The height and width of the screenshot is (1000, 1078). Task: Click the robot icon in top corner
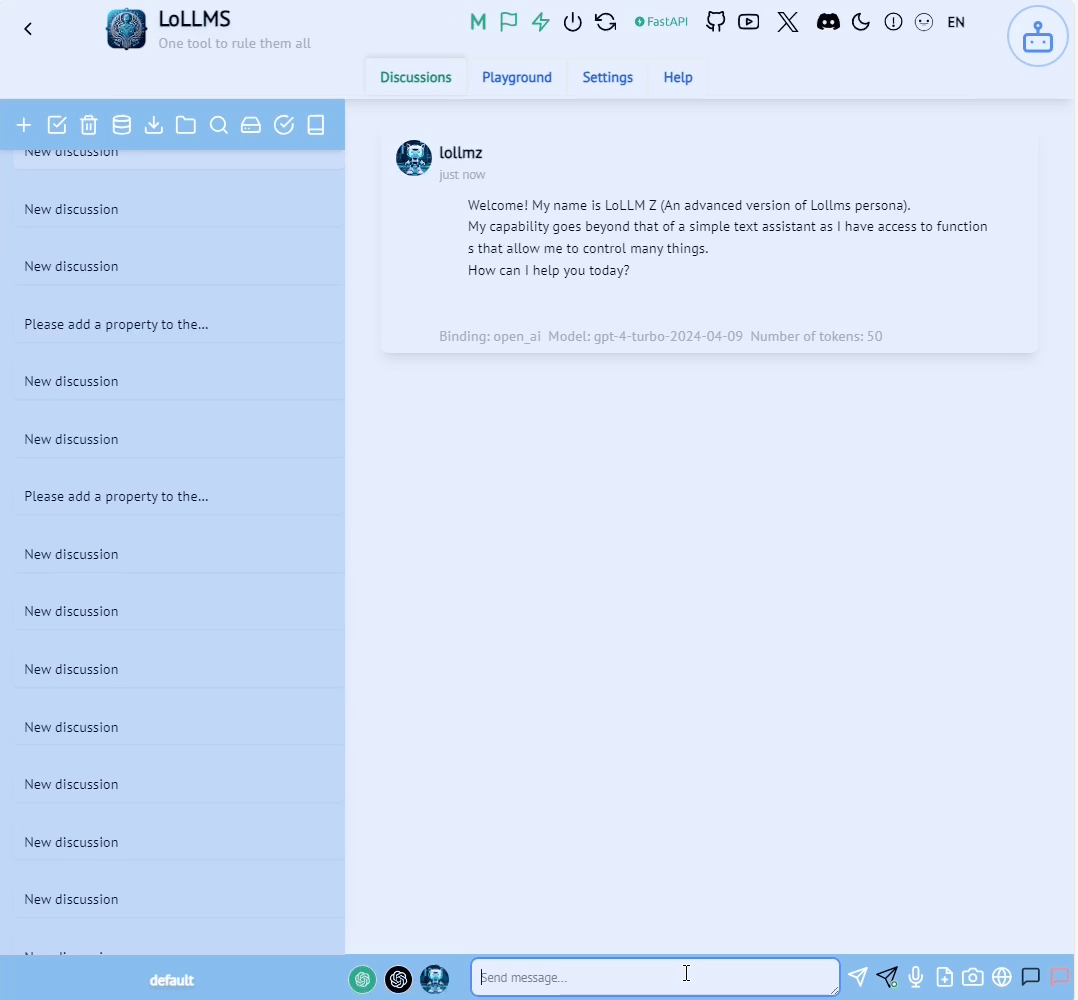point(1037,36)
